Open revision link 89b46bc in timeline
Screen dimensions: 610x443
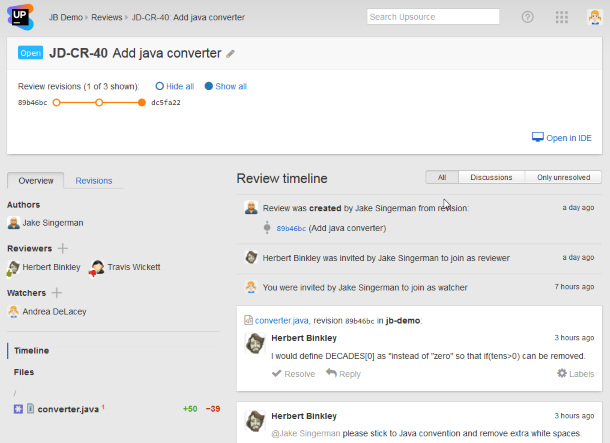(x=291, y=229)
